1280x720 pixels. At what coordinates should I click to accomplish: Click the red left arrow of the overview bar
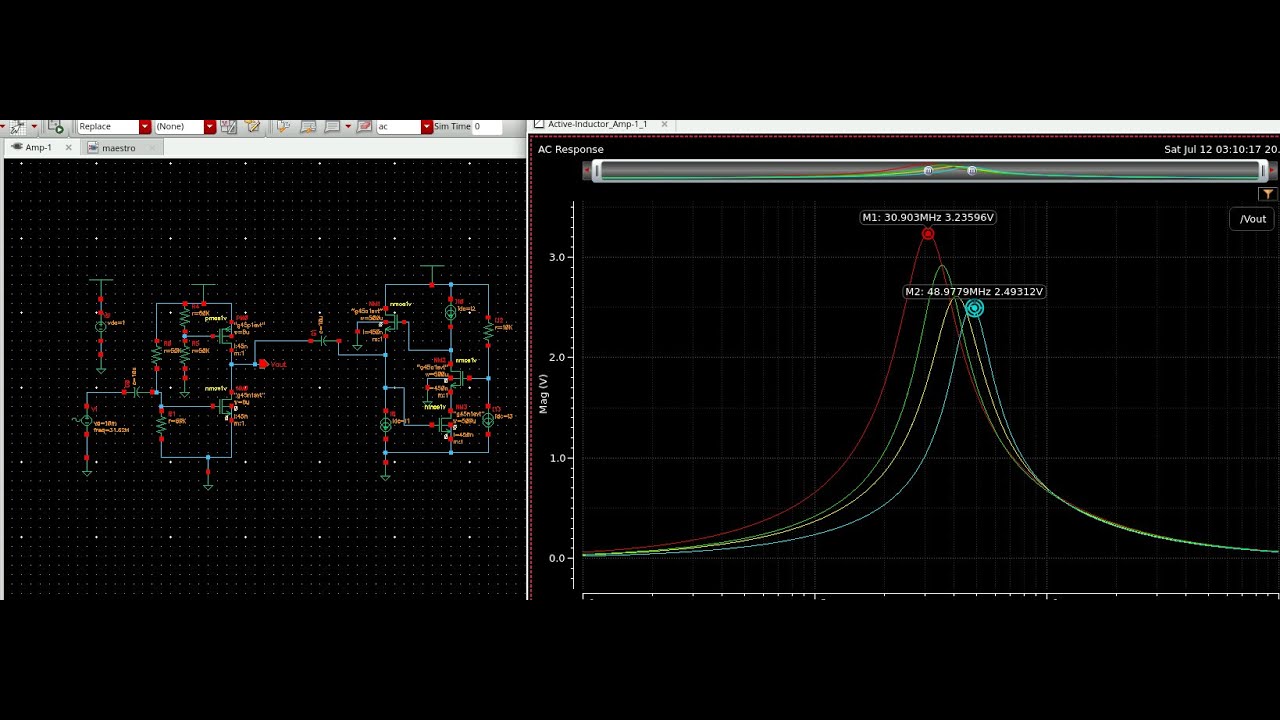coord(586,171)
